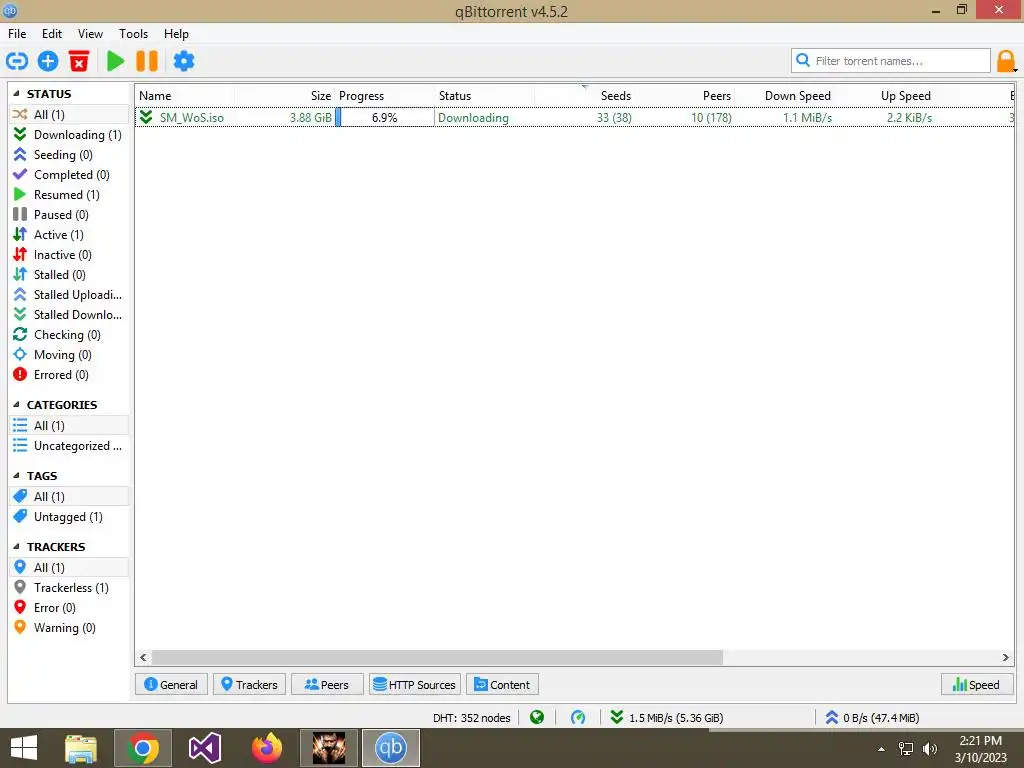Select Error (0) tracker filter
Screen dimensions: 1024x768
pyautogui.click(x=70, y=608)
